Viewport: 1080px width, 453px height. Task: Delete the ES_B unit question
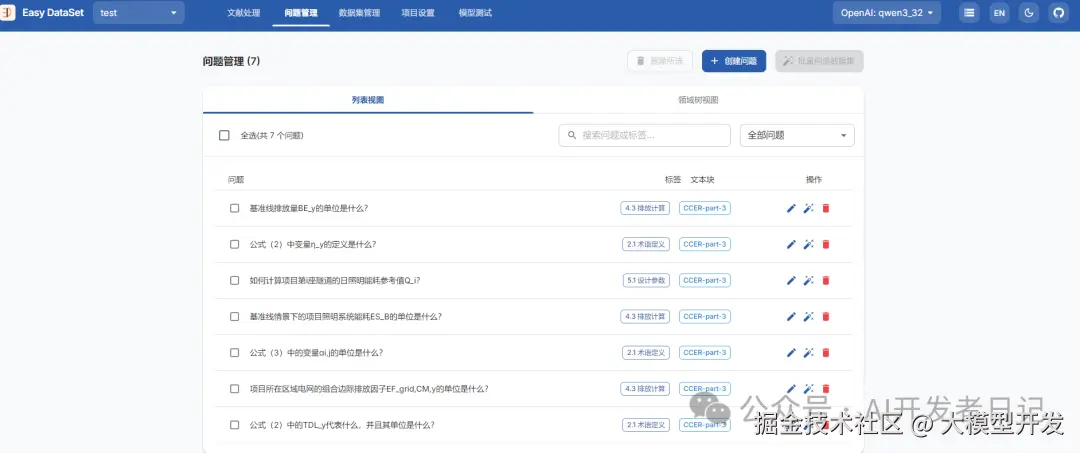(826, 316)
